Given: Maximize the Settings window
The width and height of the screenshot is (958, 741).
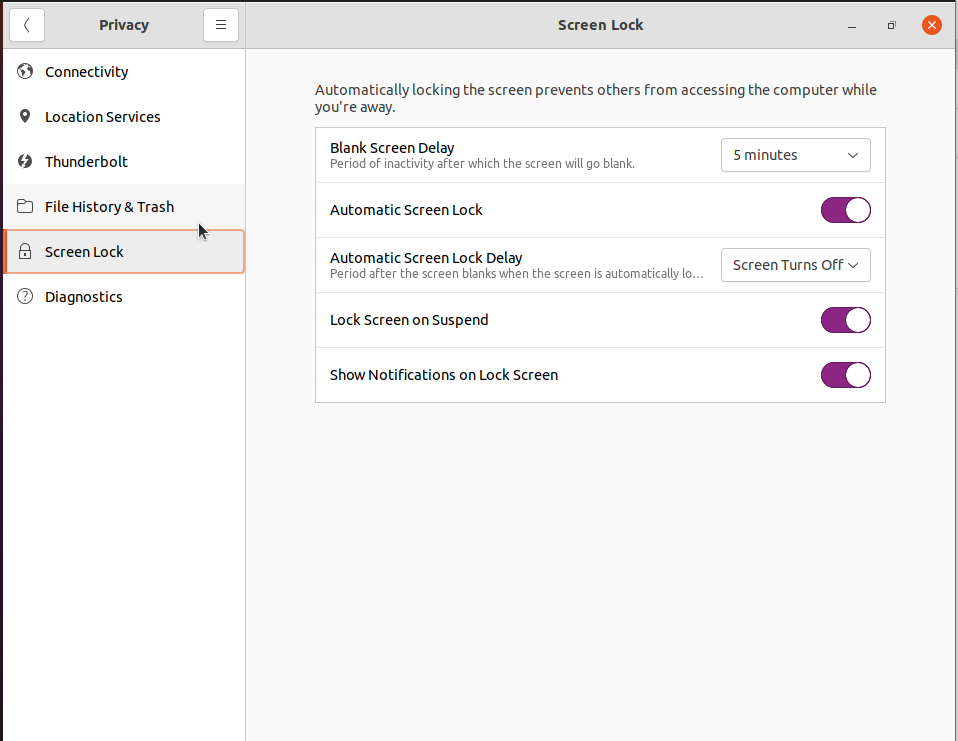Looking at the screenshot, I should 891,25.
